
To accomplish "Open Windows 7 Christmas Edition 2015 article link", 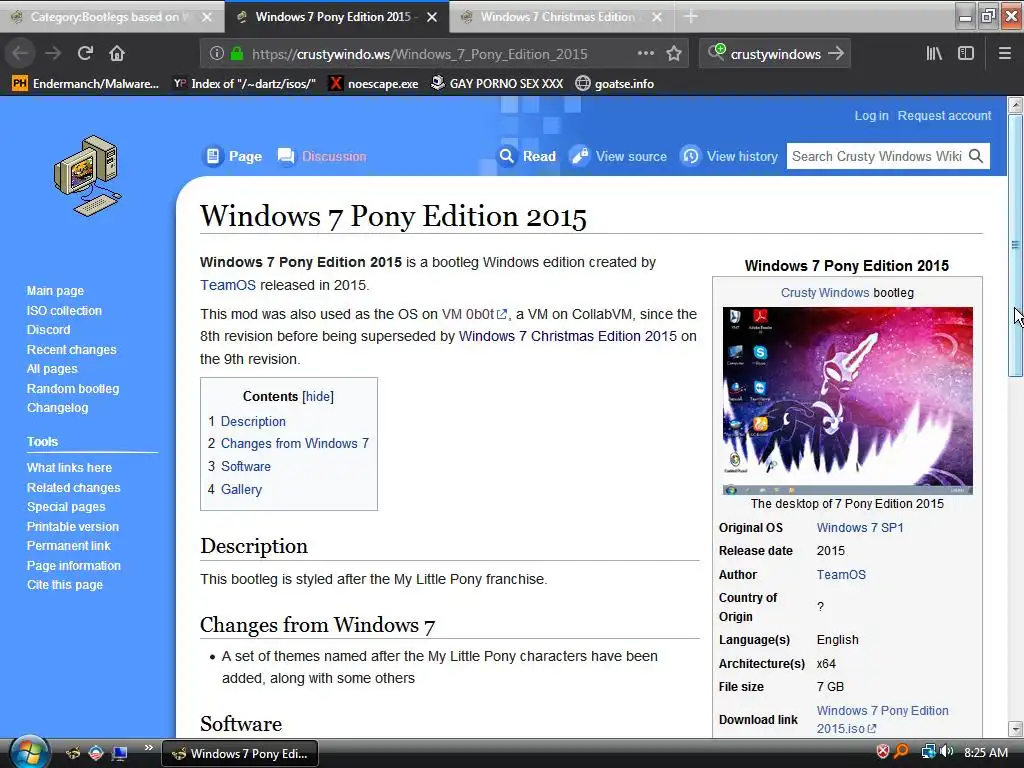I will [568, 336].
